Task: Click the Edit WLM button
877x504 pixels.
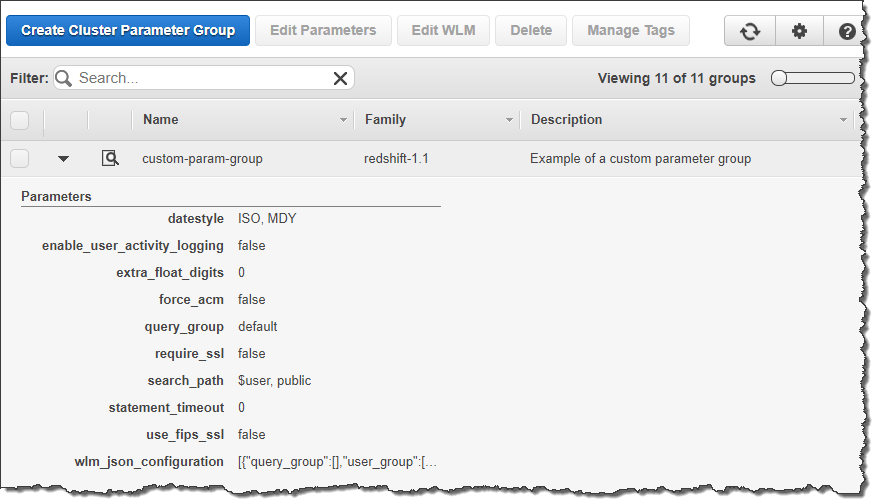Action: coord(443,30)
